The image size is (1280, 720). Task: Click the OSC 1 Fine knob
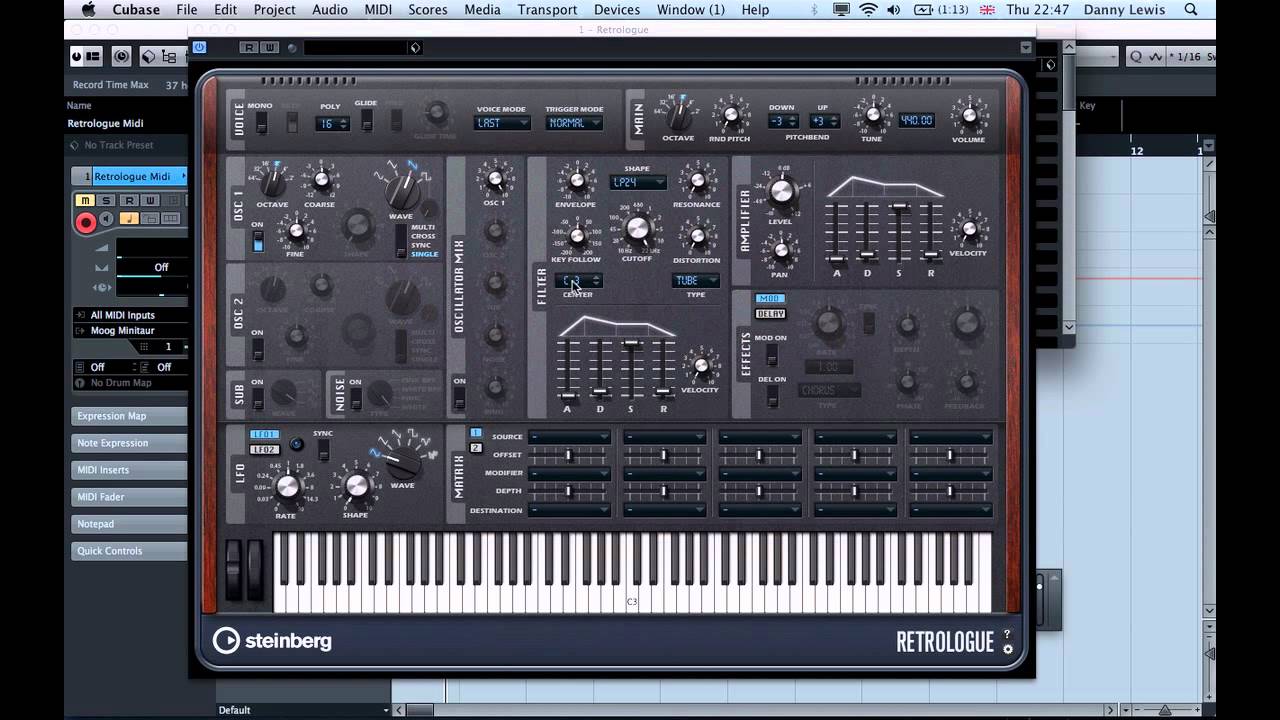(x=295, y=231)
